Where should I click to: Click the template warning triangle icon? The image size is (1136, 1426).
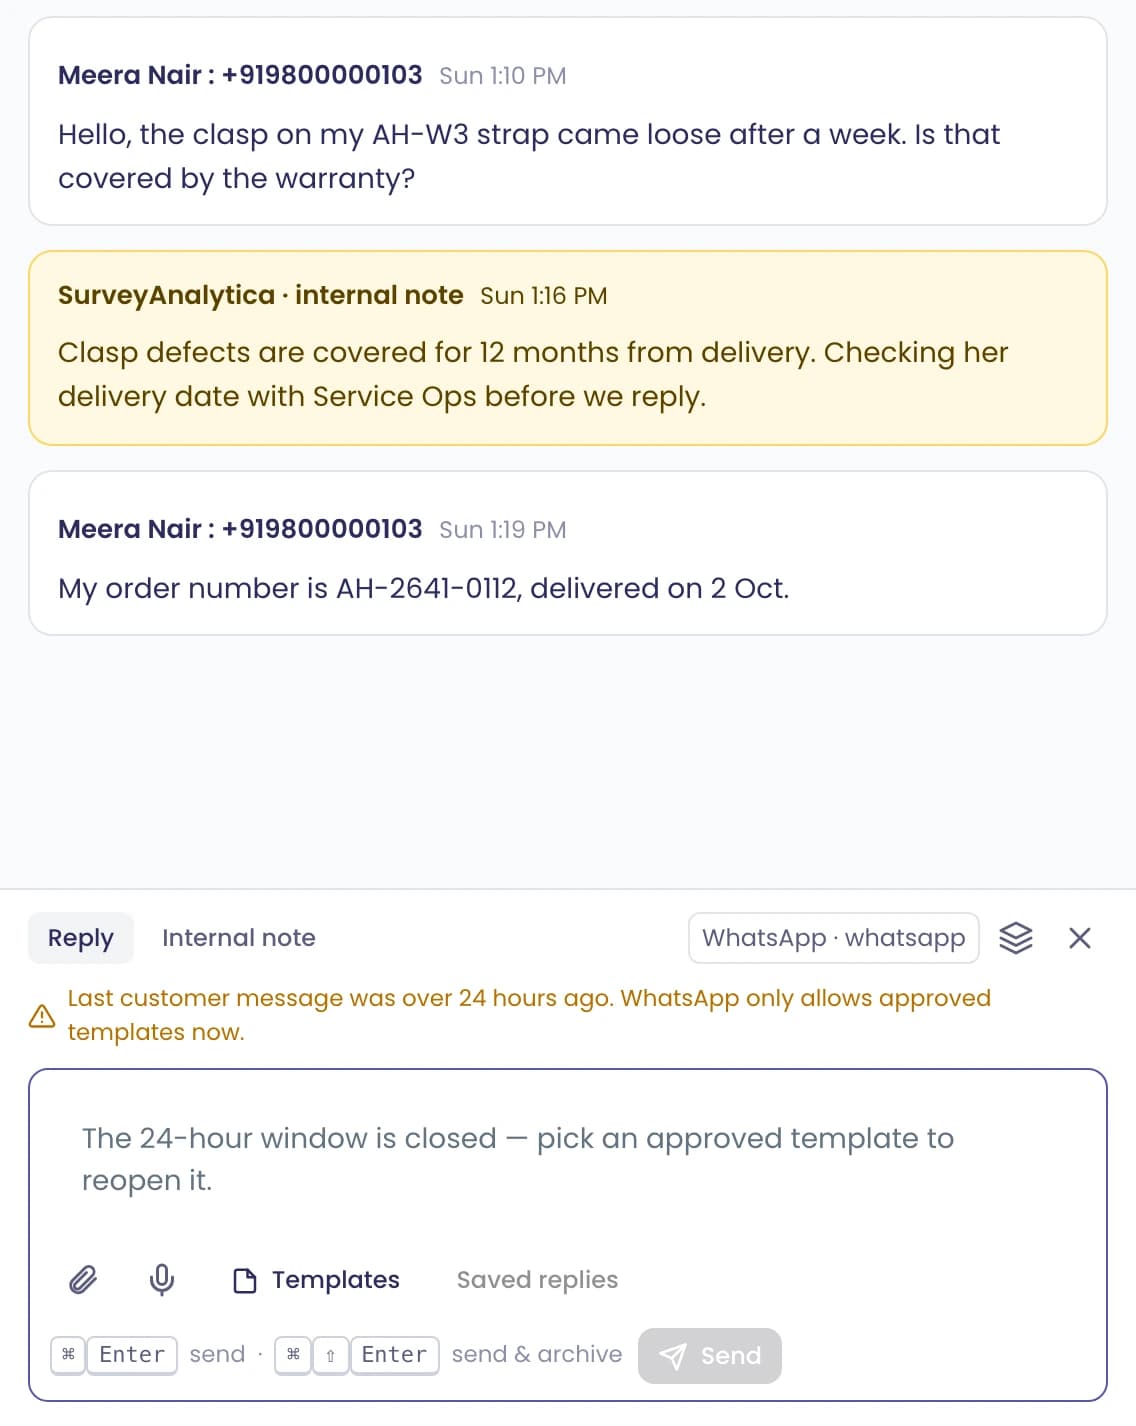tap(42, 1016)
